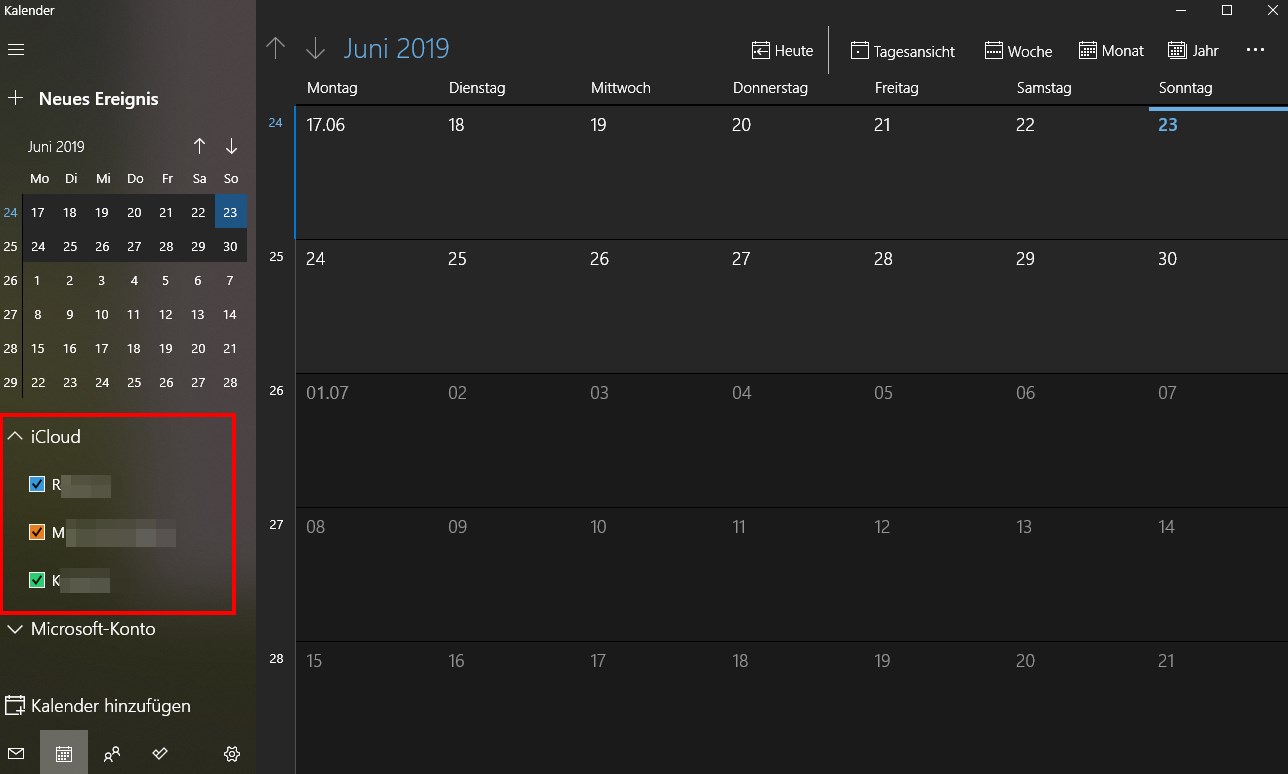Uncheck the green iCloud calendar checkbox
Screen dimensions: 1288x774
pos(37,580)
